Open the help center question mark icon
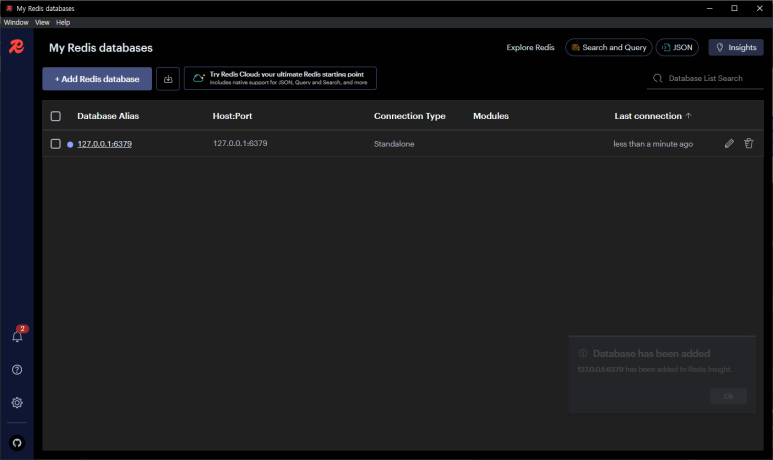The height and width of the screenshot is (460, 773). click(x=17, y=370)
